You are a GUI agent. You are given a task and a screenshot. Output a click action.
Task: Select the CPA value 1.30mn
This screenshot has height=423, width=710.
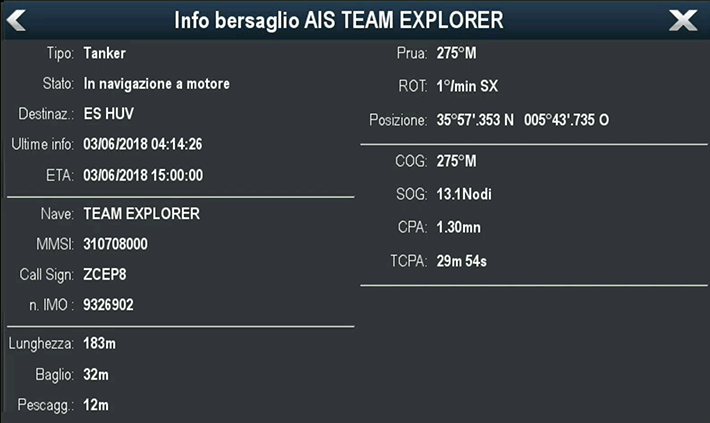click(460, 227)
